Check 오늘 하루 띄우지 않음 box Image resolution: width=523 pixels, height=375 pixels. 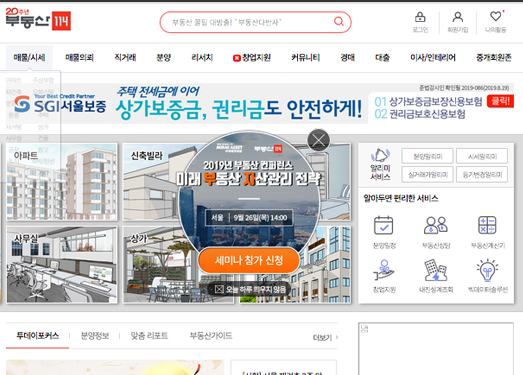click(x=219, y=289)
